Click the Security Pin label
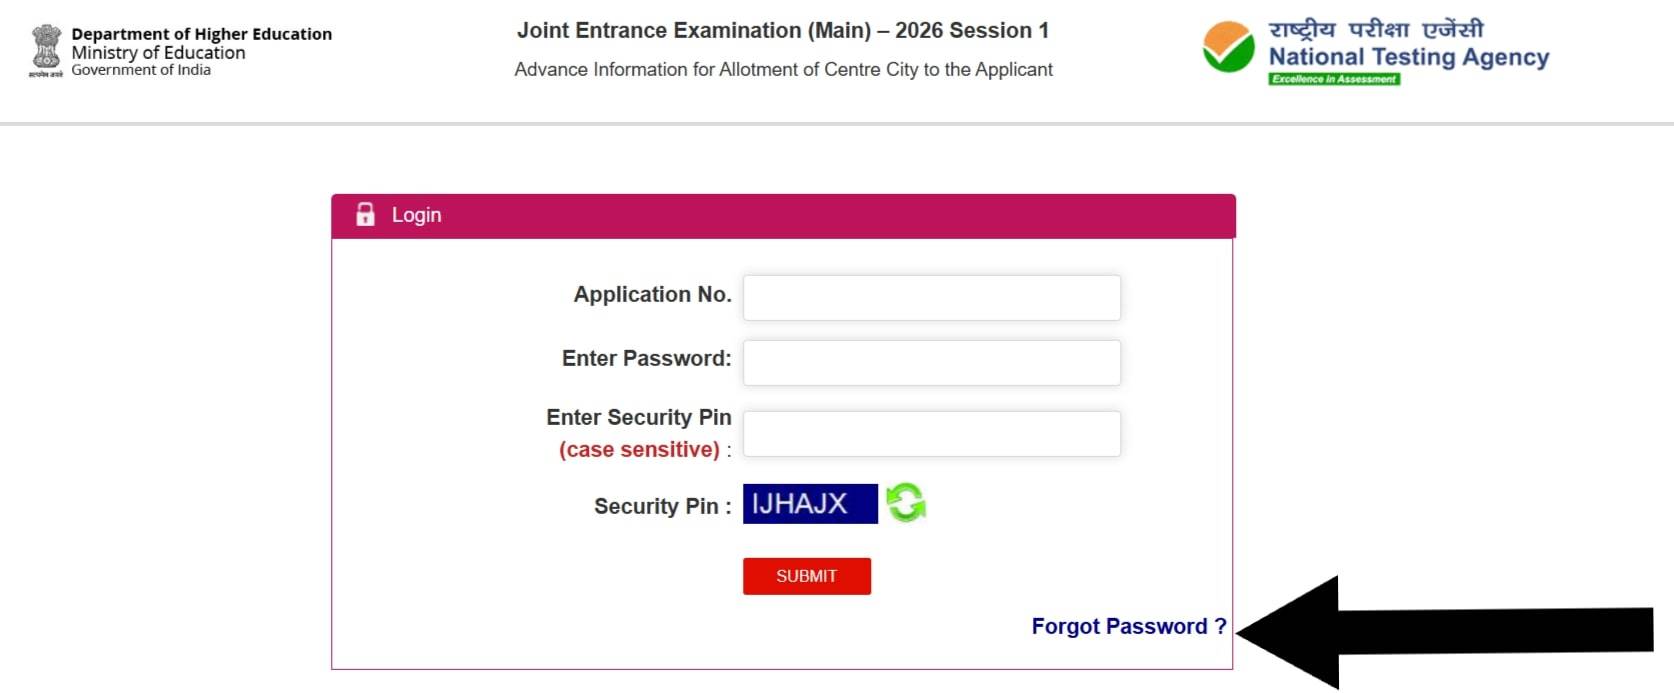Image resolution: width=1674 pixels, height=693 pixels. [x=660, y=506]
